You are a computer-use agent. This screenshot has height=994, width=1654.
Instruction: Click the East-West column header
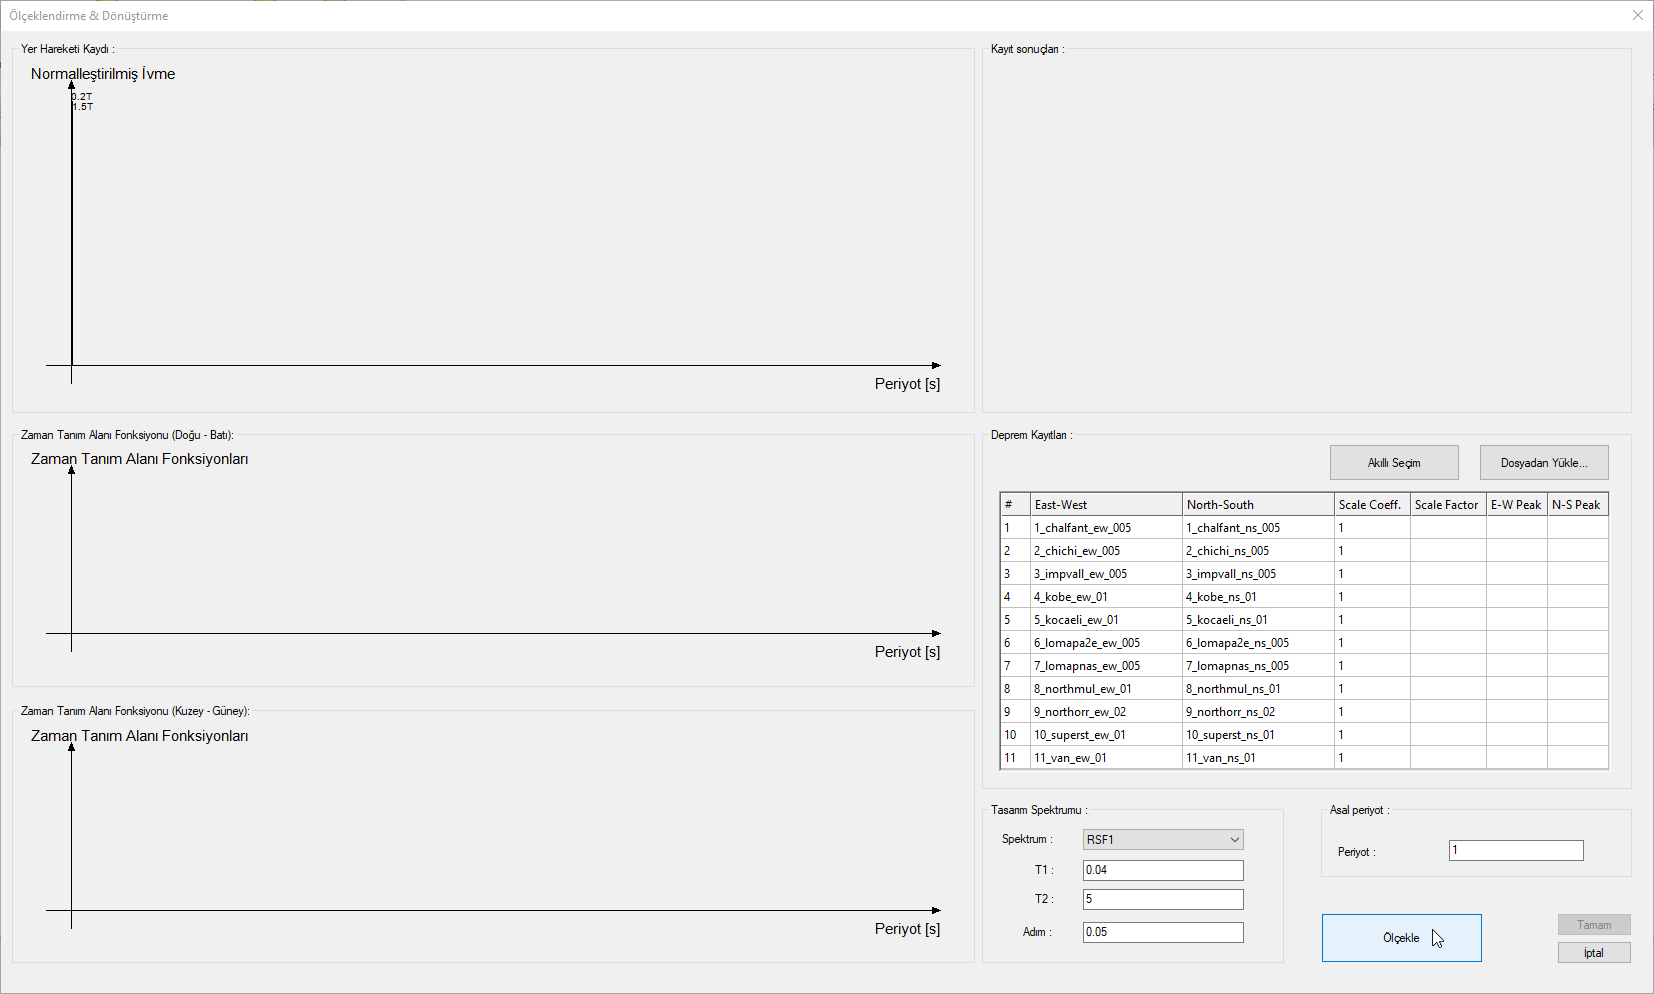1105,505
